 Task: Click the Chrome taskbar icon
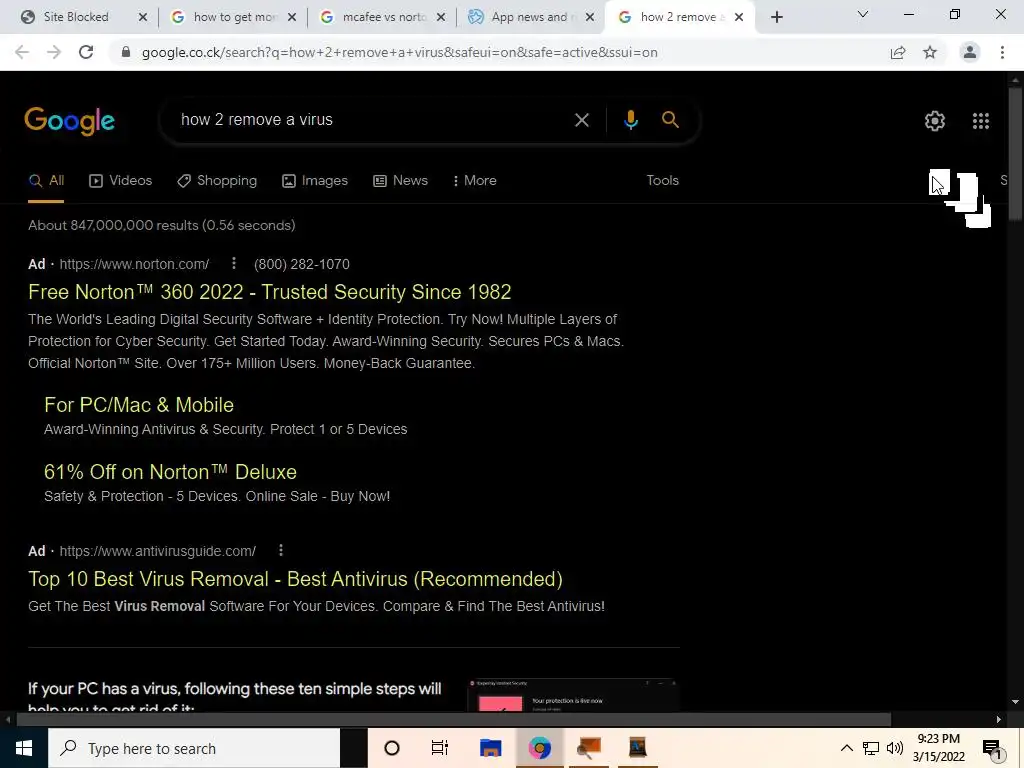click(x=539, y=748)
